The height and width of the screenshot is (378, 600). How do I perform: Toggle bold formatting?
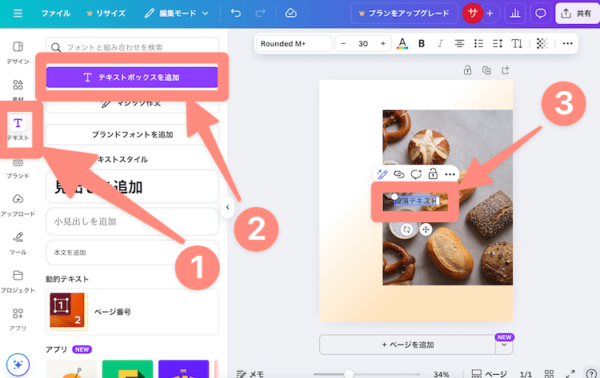[x=421, y=44]
